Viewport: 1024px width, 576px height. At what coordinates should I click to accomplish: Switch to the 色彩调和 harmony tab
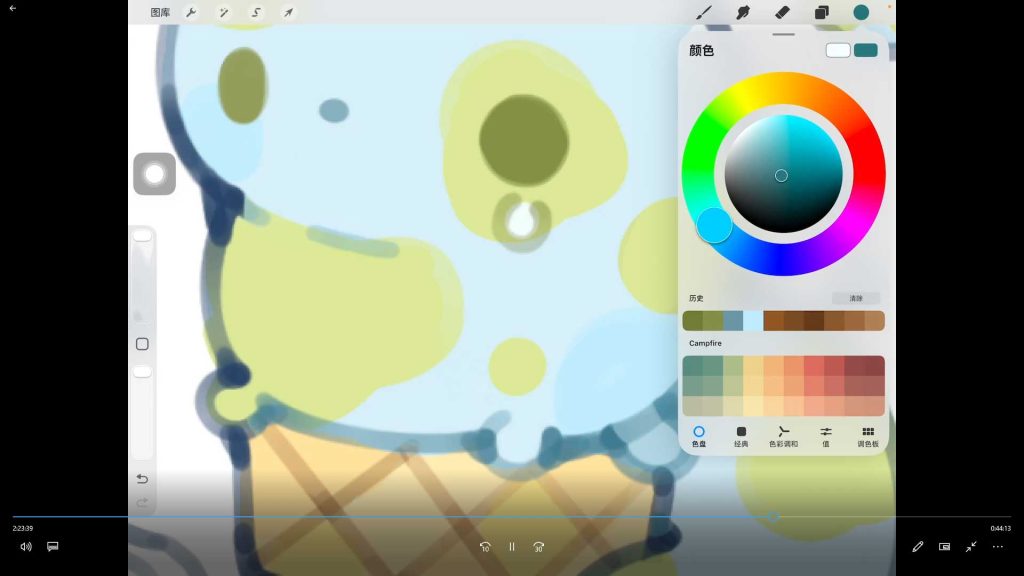click(784, 436)
